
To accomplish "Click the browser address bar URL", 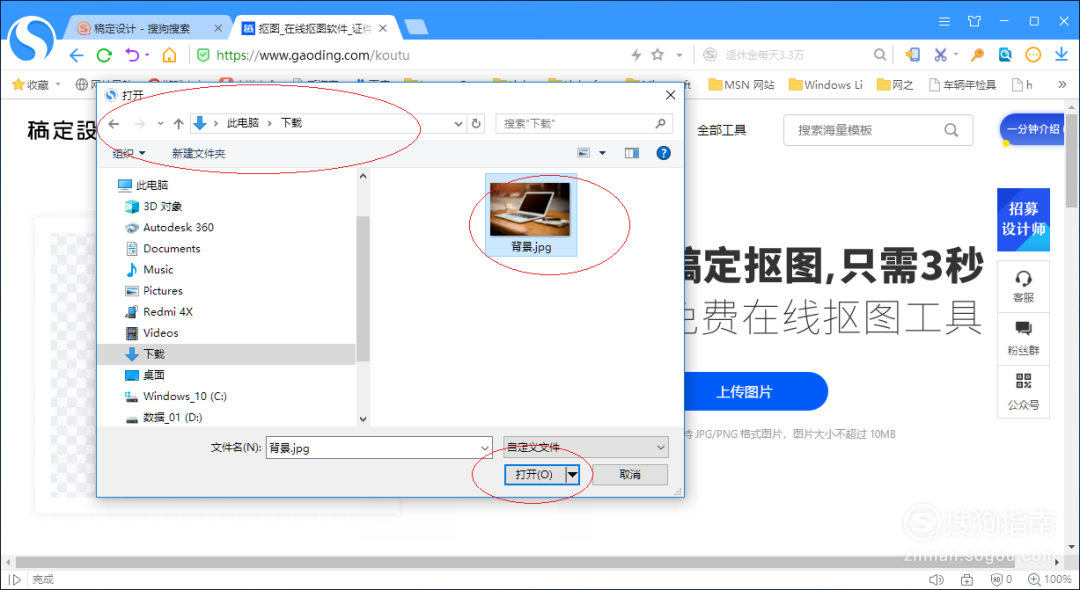I will [x=313, y=55].
